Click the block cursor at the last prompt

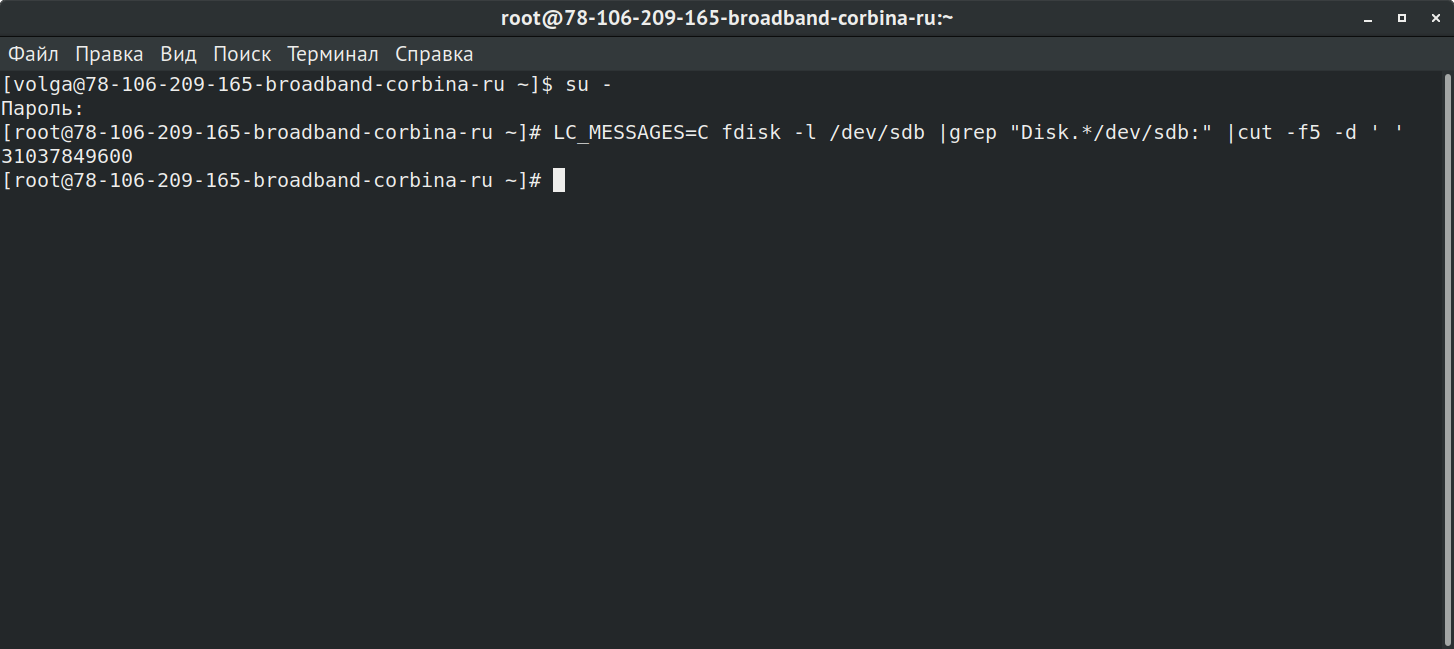coord(559,180)
